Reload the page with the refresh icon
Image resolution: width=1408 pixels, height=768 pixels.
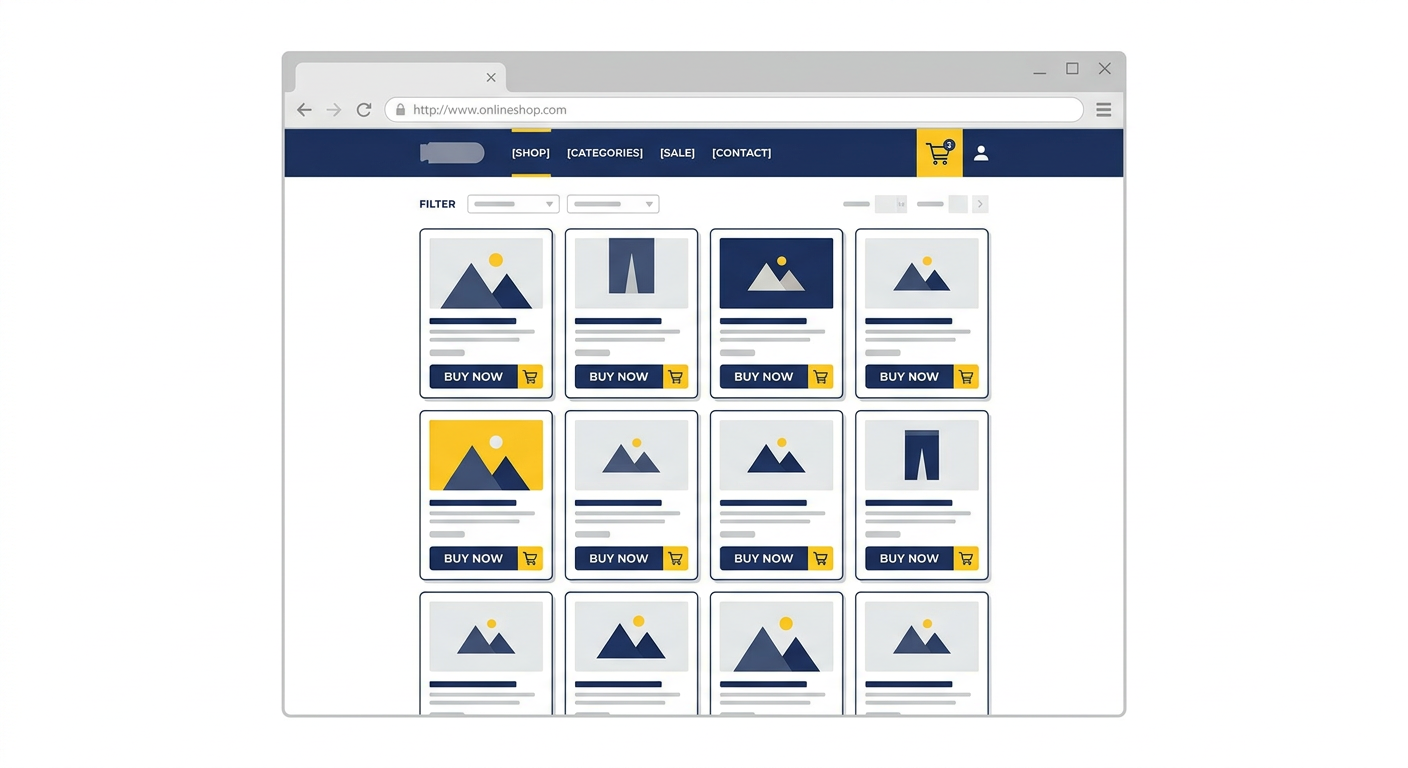(364, 110)
